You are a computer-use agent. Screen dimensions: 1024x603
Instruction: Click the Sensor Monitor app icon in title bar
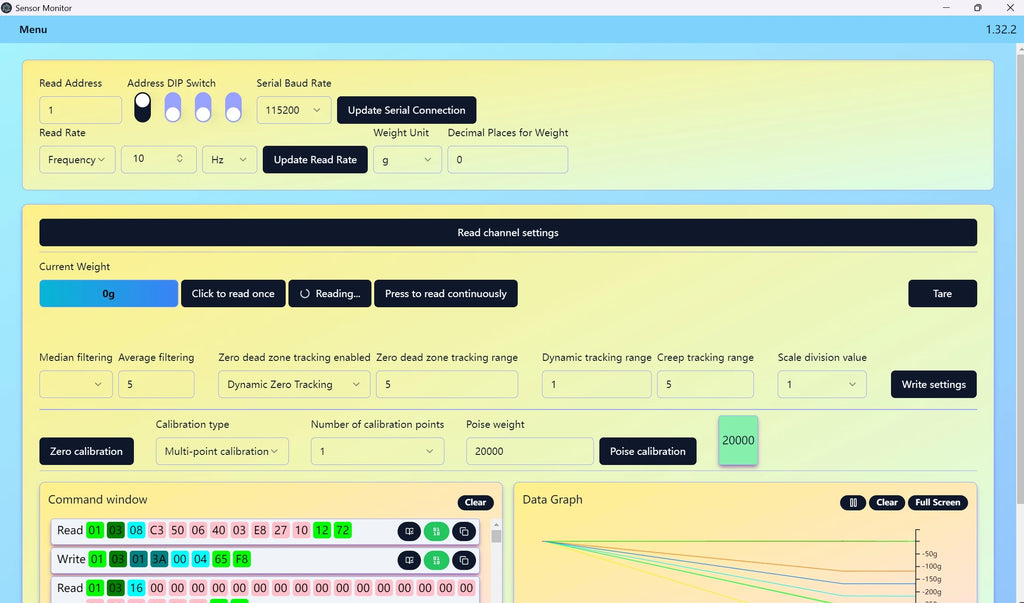[x=7, y=8]
